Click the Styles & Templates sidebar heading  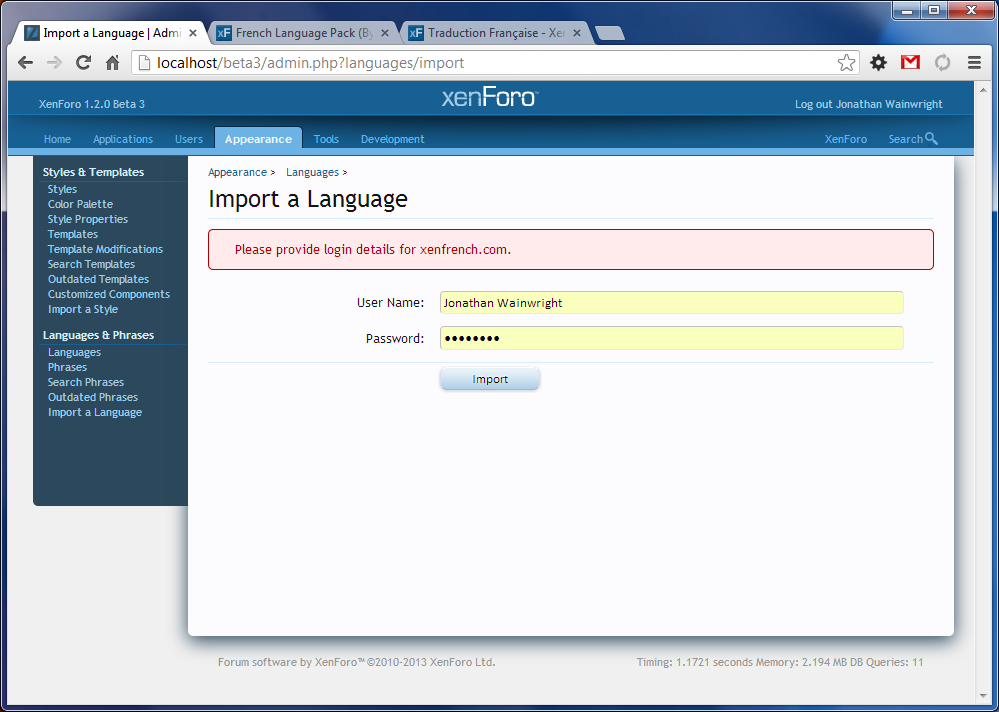[x=93, y=172]
